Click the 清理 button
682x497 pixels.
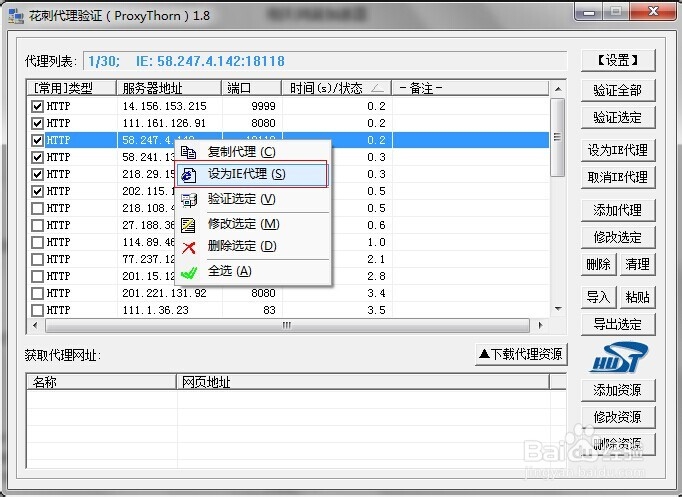coord(637,264)
